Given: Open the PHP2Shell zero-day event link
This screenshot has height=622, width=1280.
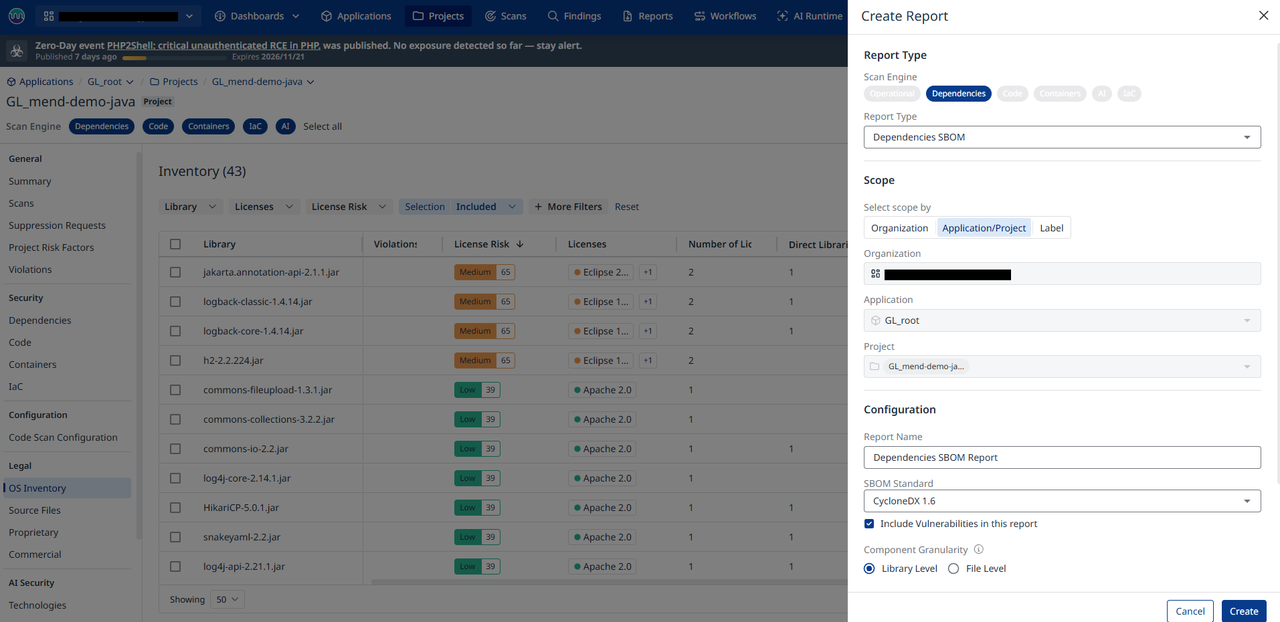Looking at the screenshot, I should [x=214, y=46].
